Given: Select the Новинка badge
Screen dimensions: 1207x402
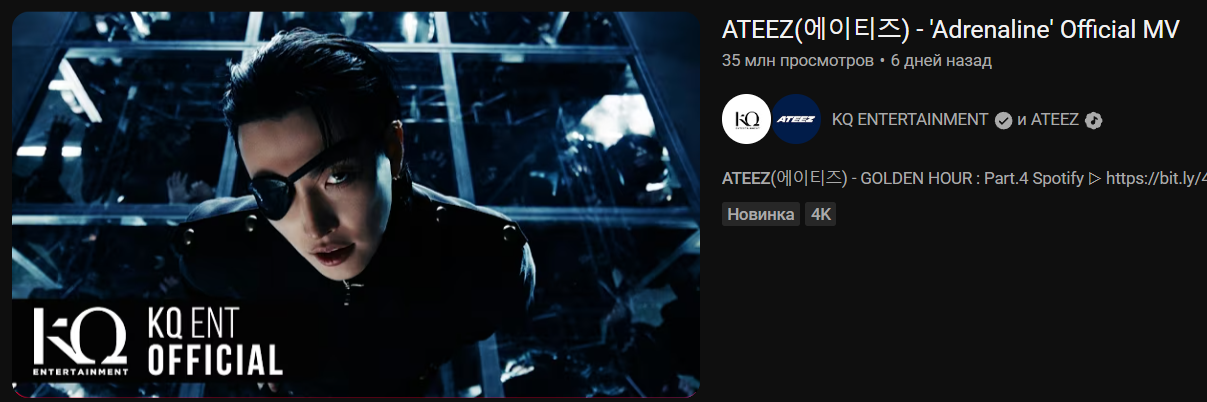Looking at the screenshot, I should tap(761, 214).
